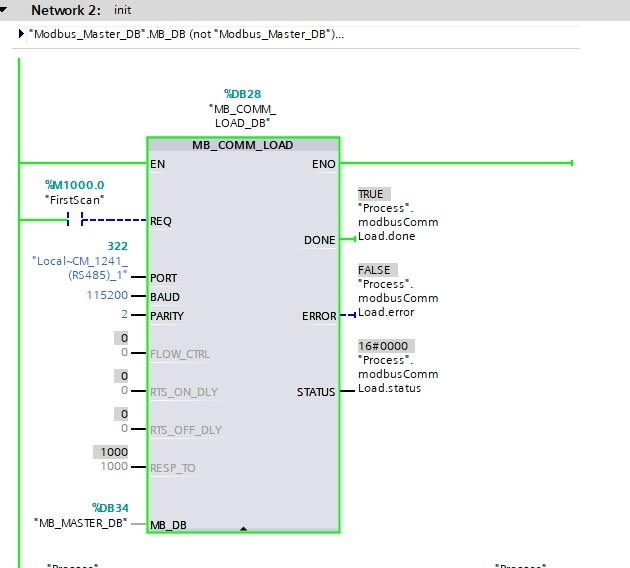Select the MB_MASTER_DB operand
This screenshot has width=630, height=568.
(80, 523)
